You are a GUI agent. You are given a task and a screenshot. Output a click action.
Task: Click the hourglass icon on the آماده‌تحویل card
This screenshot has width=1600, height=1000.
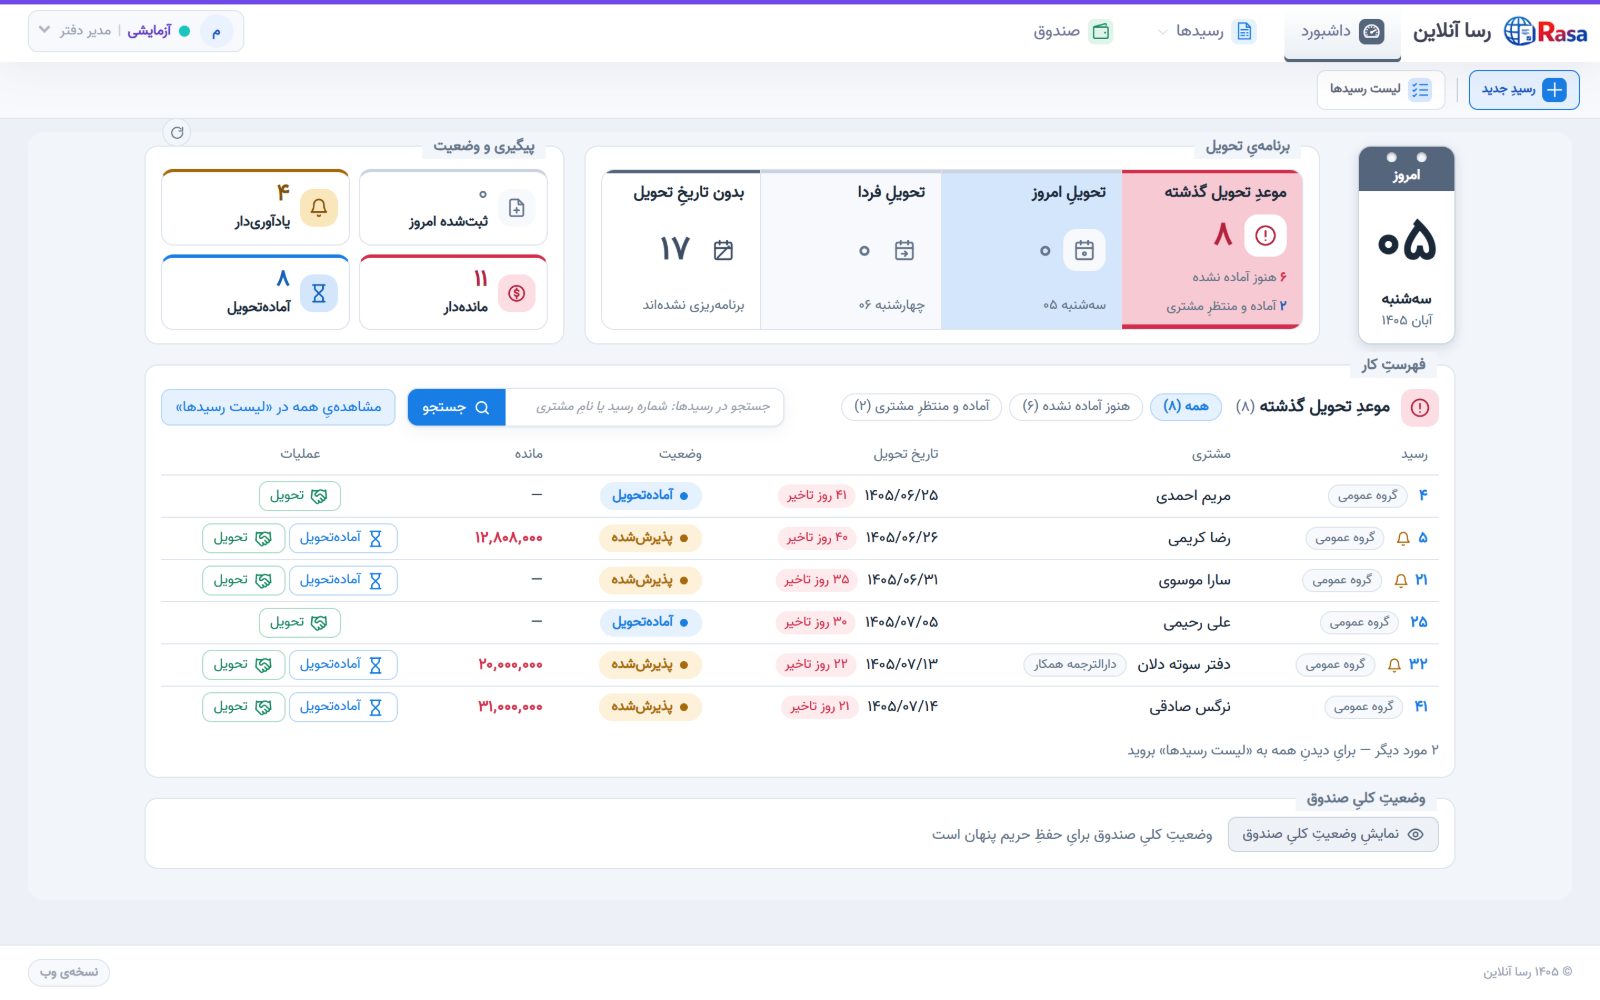tap(319, 293)
